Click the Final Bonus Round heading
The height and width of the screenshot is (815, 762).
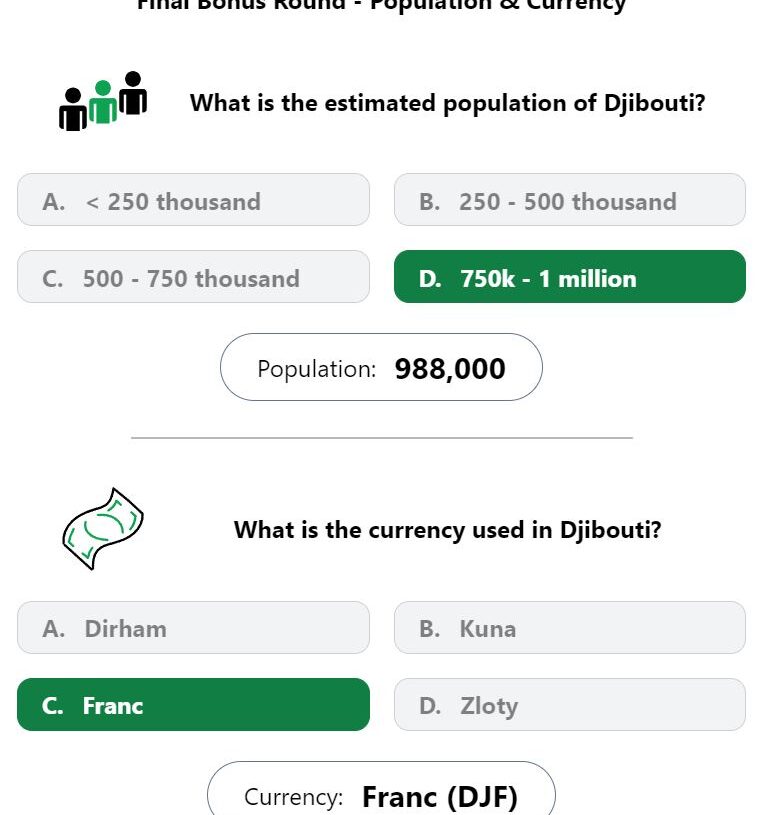coord(381,5)
